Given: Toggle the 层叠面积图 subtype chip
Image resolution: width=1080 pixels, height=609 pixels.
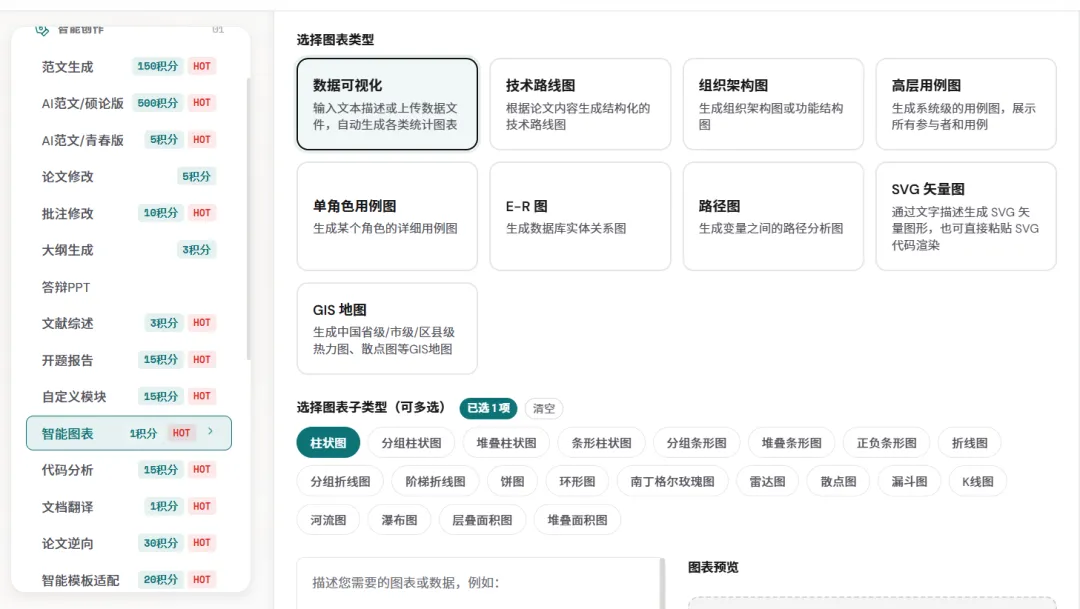Looking at the screenshot, I should pyautogui.click(x=482, y=520).
